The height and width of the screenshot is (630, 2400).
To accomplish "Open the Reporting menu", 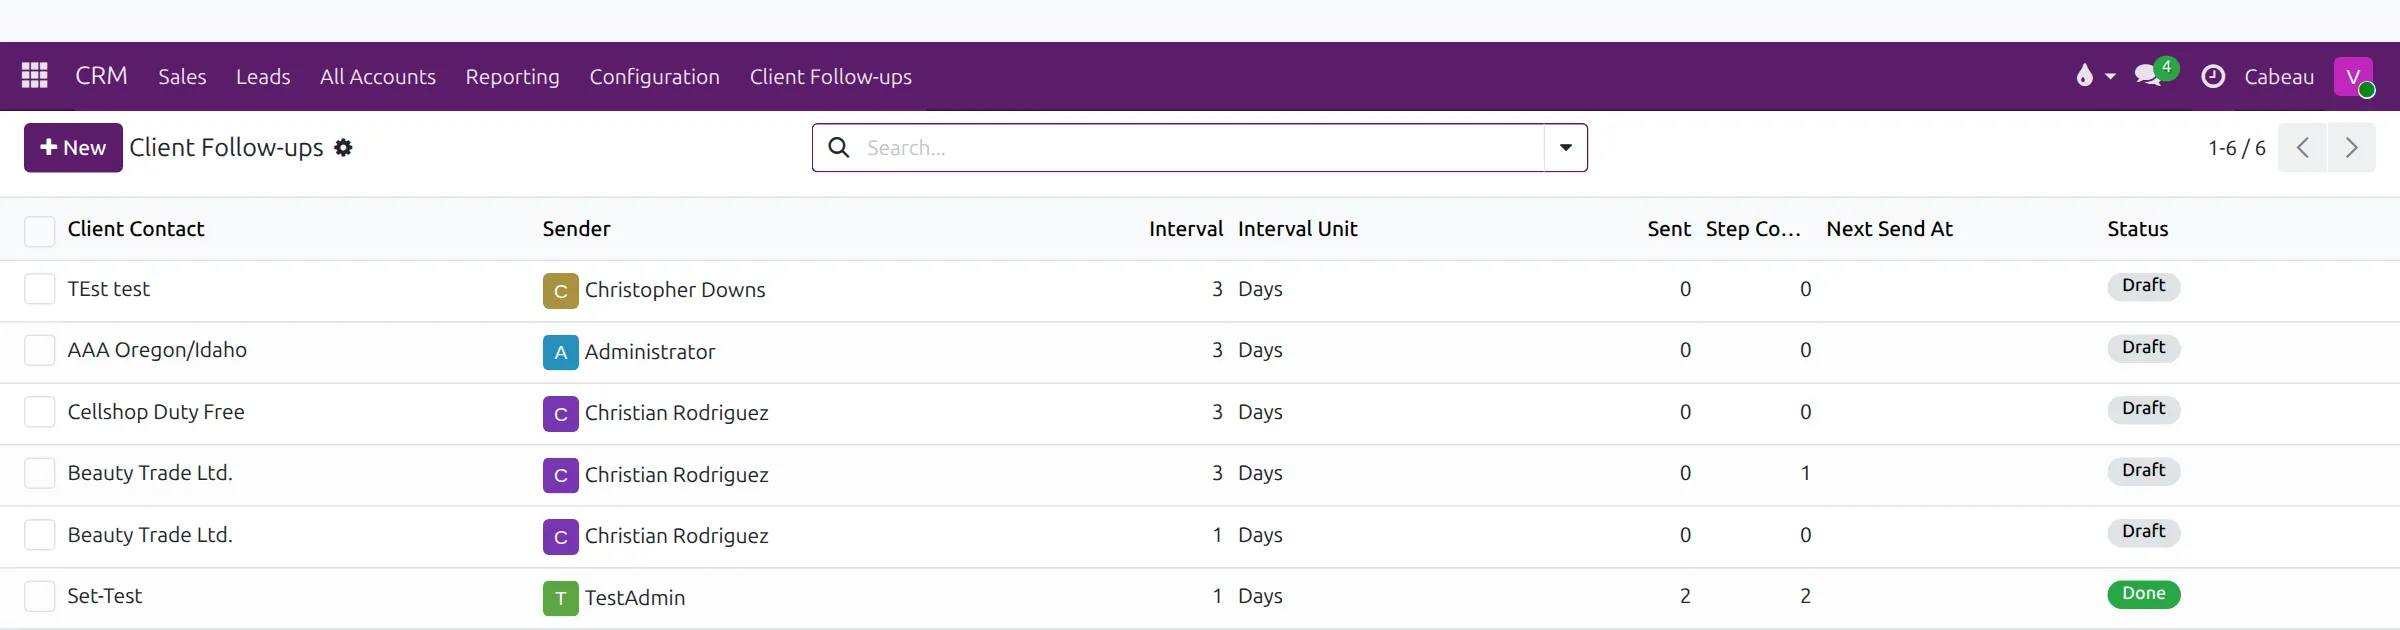I will click(512, 77).
